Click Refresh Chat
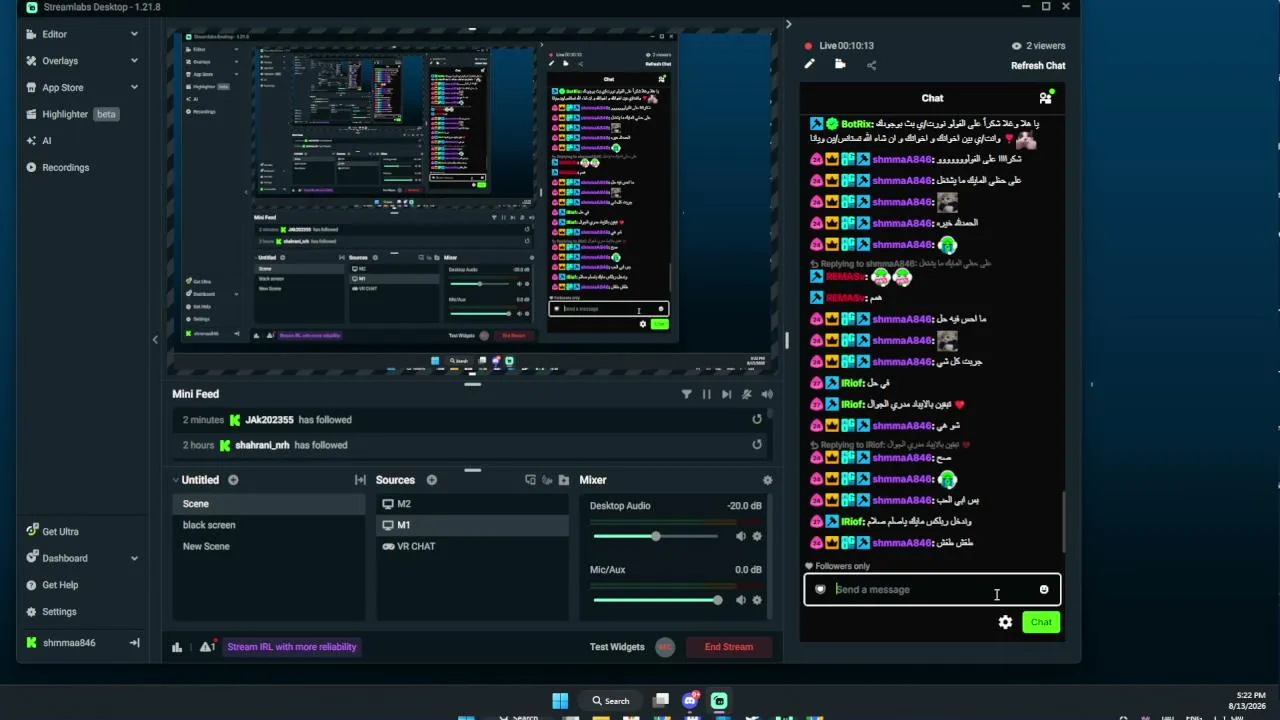1280x720 pixels. pos(1038,66)
